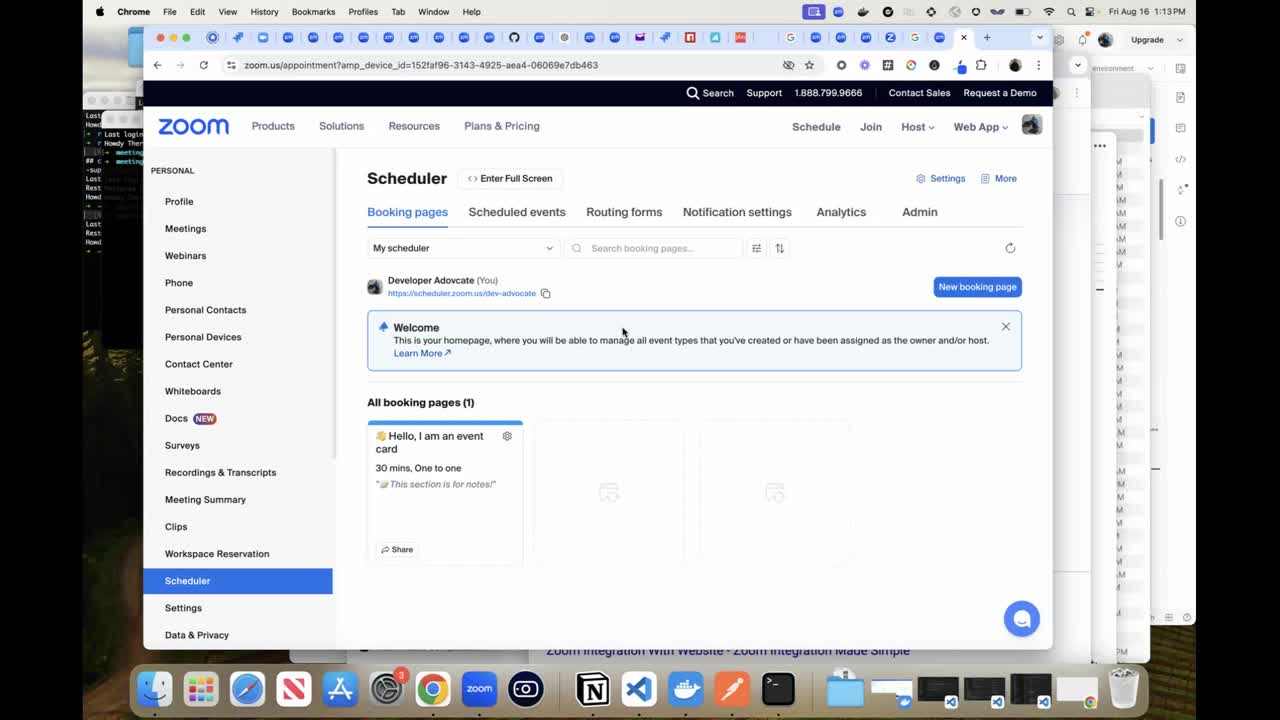Open Finder from the Dock

[x=155, y=689]
